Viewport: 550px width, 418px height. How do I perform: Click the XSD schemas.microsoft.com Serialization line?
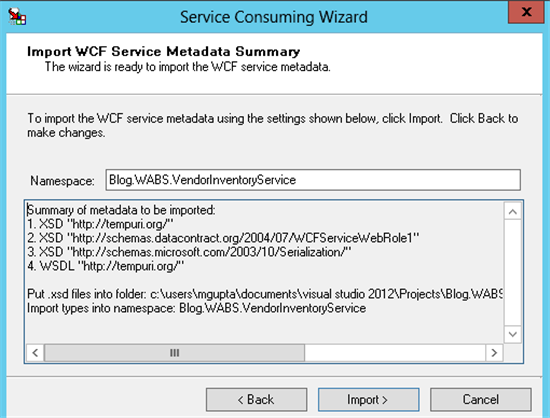(x=189, y=252)
